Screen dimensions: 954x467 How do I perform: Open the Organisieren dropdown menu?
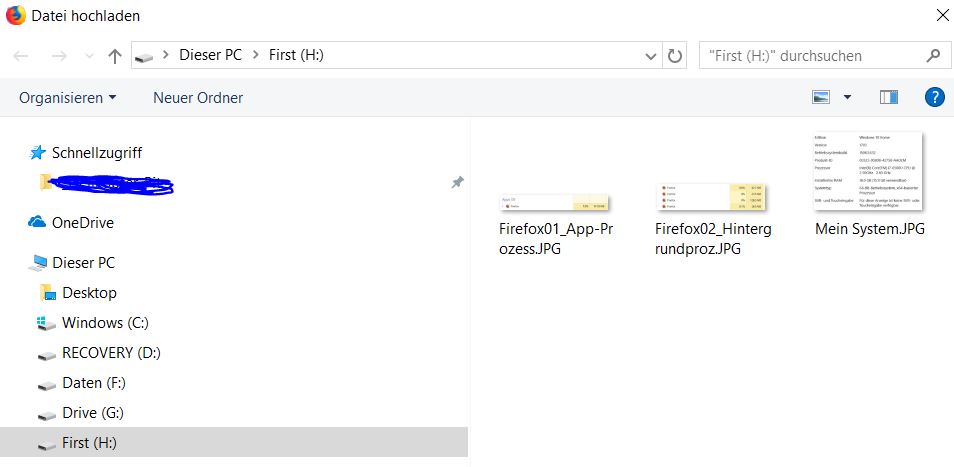pos(67,97)
